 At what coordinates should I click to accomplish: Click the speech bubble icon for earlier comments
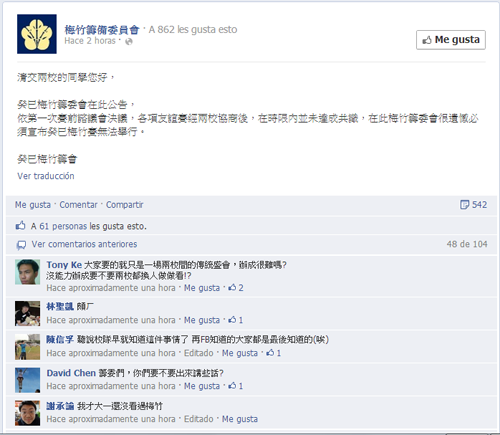[x=21, y=245]
